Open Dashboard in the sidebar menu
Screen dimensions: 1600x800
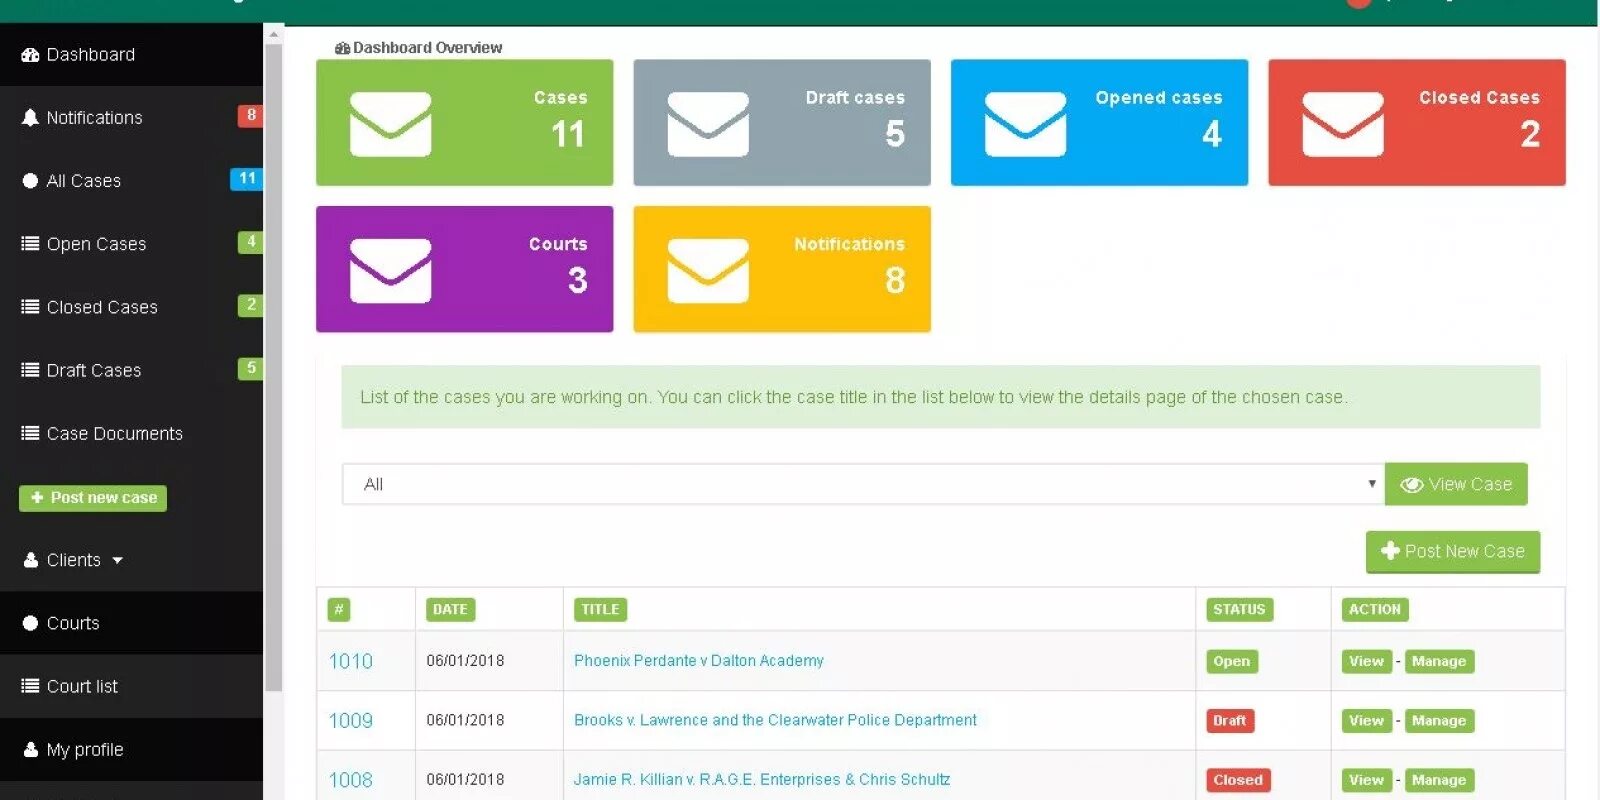tap(131, 55)
